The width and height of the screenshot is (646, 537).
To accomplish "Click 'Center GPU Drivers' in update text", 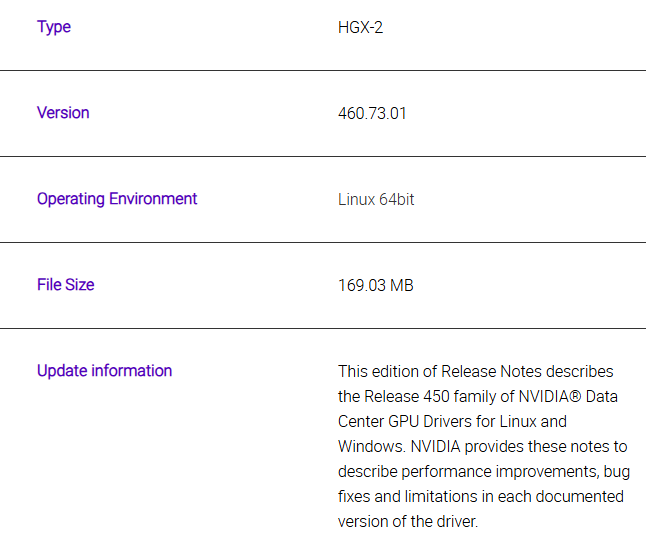I will pyautogui.click(x=403, y=421).
